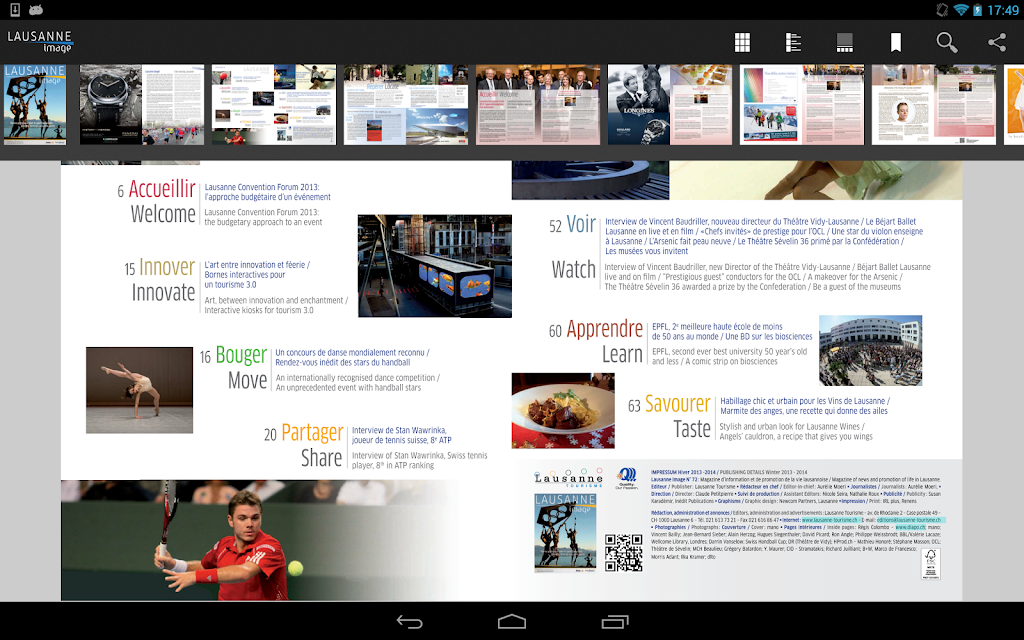
Task: Tap the battery status icon
Action: tap(977, 9)
